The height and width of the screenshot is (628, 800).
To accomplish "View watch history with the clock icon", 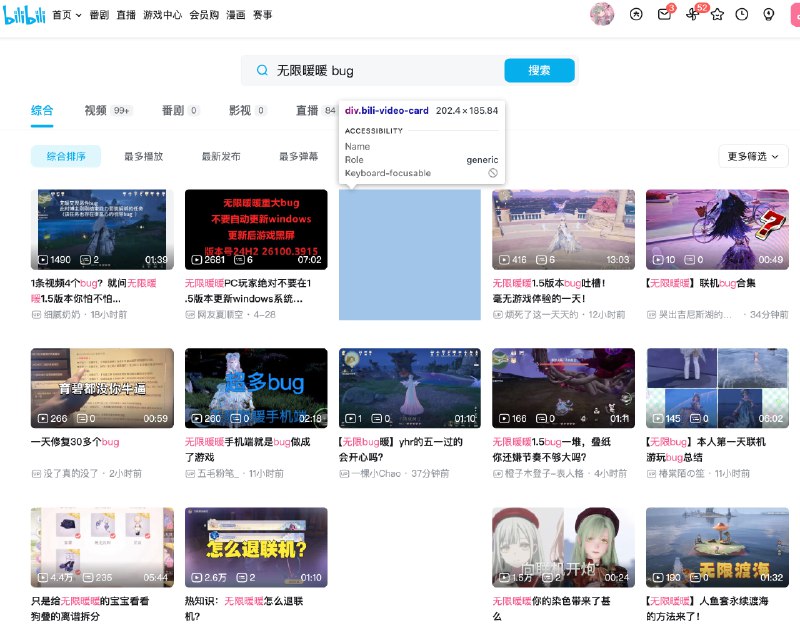I will coord(743,15).
